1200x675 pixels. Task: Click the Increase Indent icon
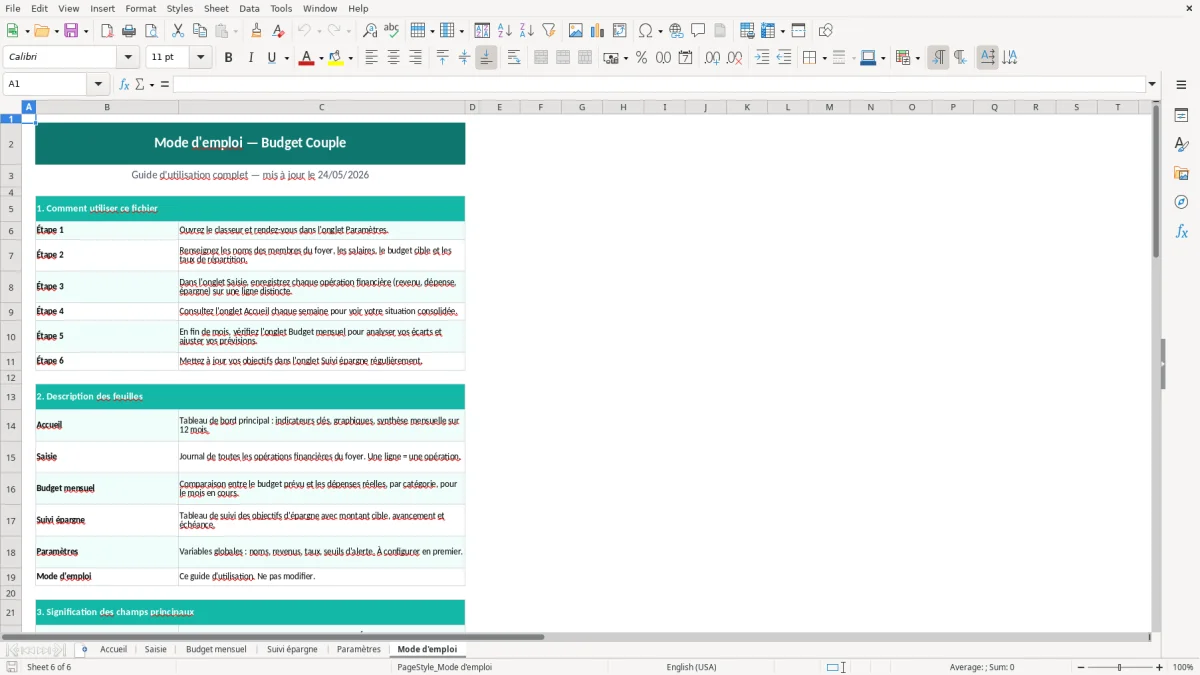(x=762, y=58)
